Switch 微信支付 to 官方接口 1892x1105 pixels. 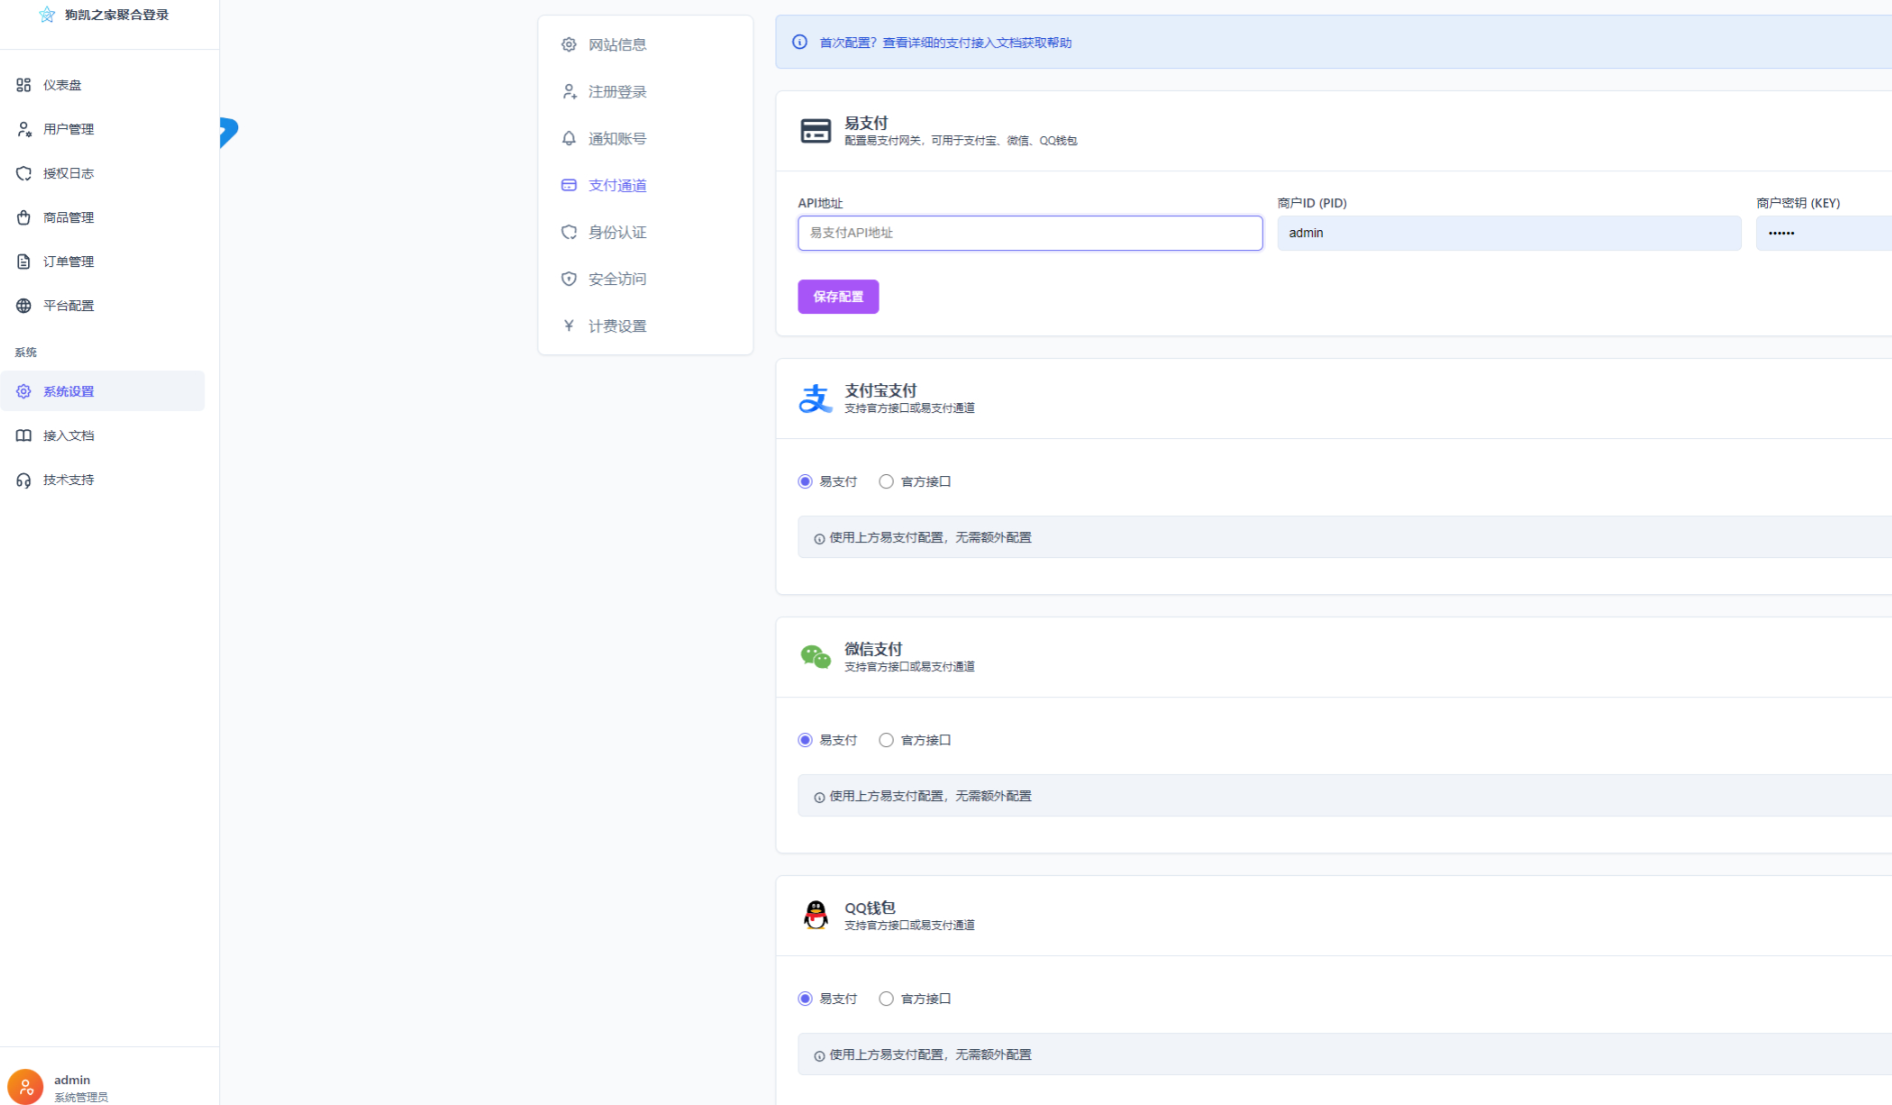click(x=886, y=740)
